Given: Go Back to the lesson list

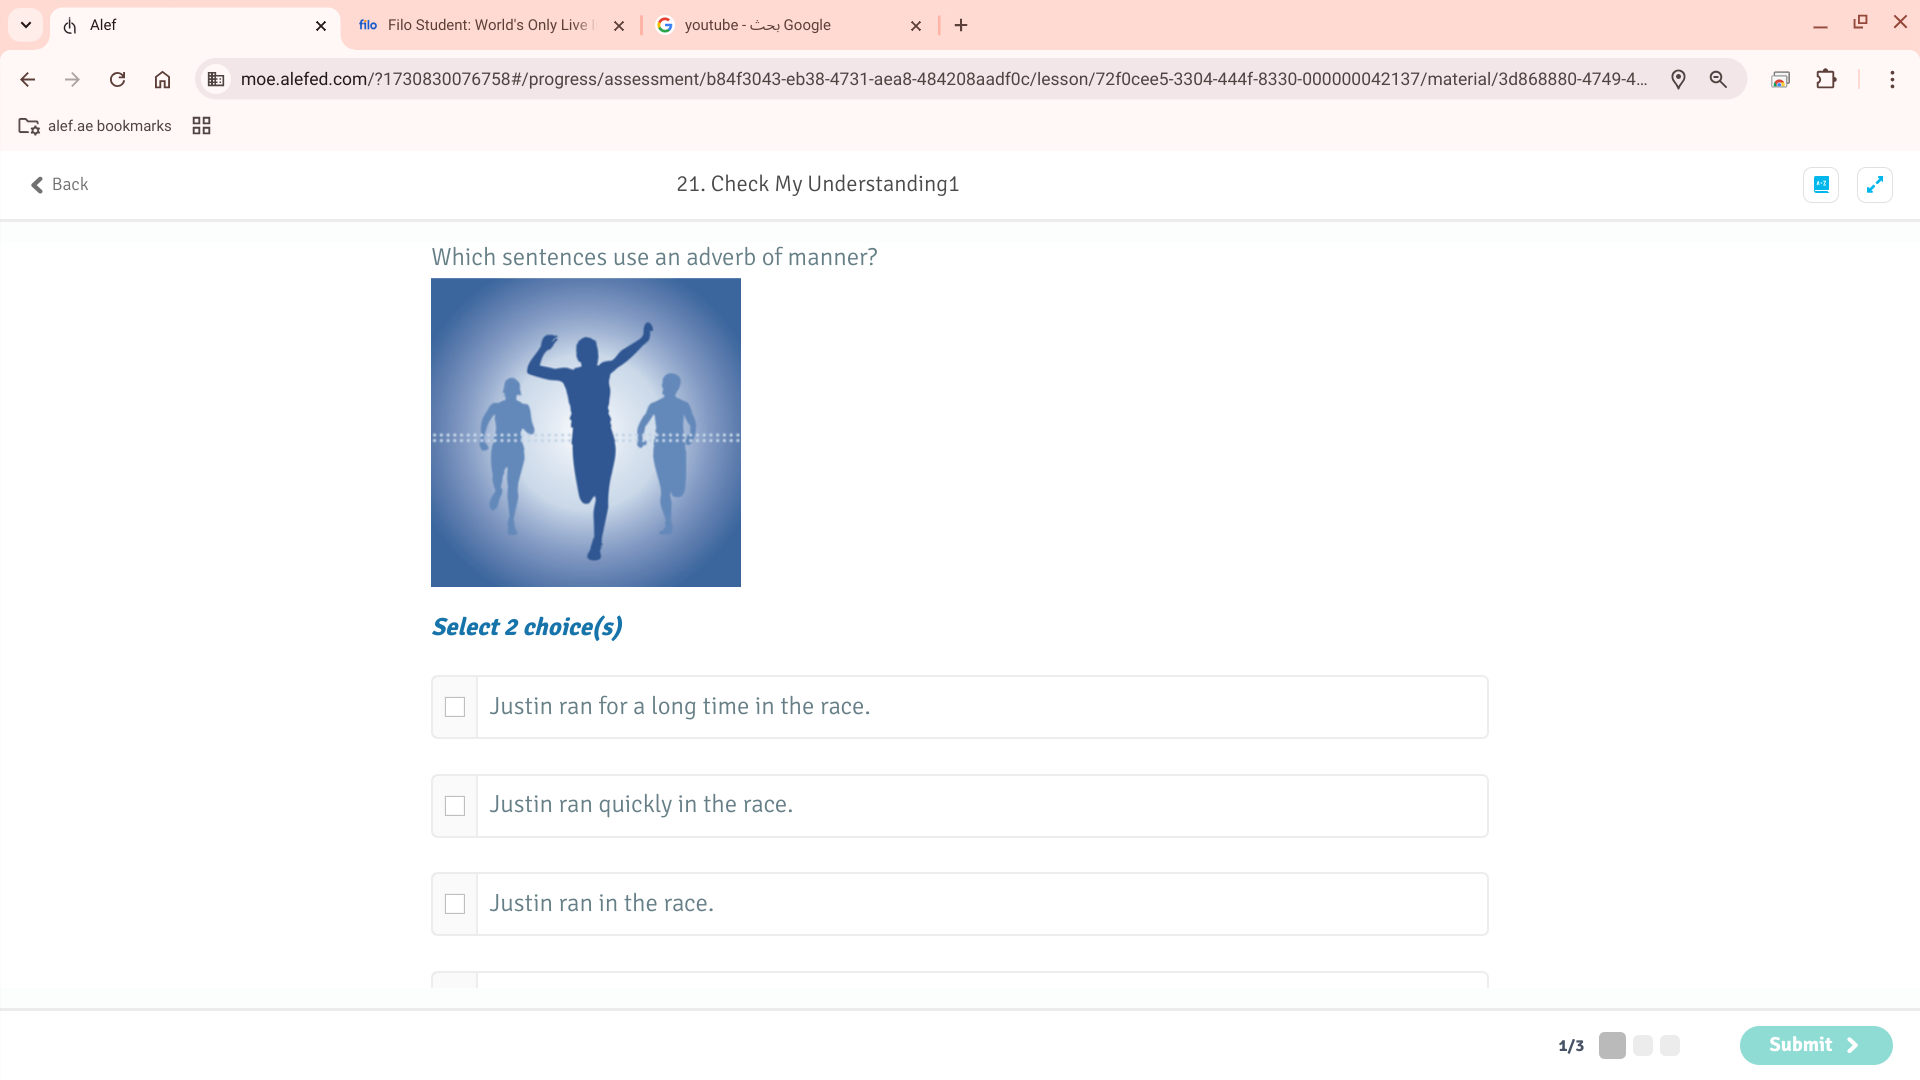Looking at the screenshot, I should pyautogui.click(x=60, y=184).
